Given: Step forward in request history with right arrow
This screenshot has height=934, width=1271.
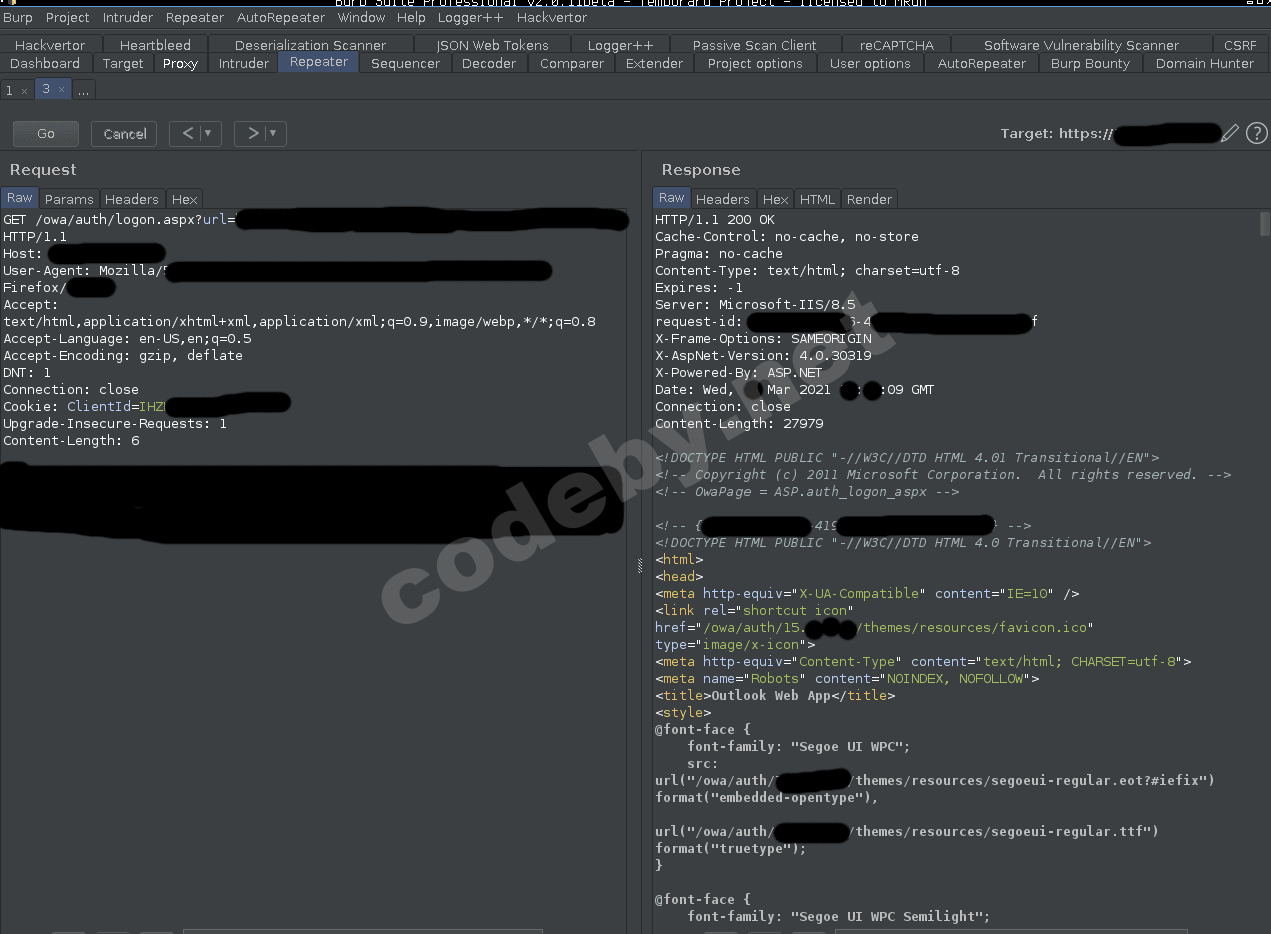Looking at the screenshot, I should click(251, 133).
